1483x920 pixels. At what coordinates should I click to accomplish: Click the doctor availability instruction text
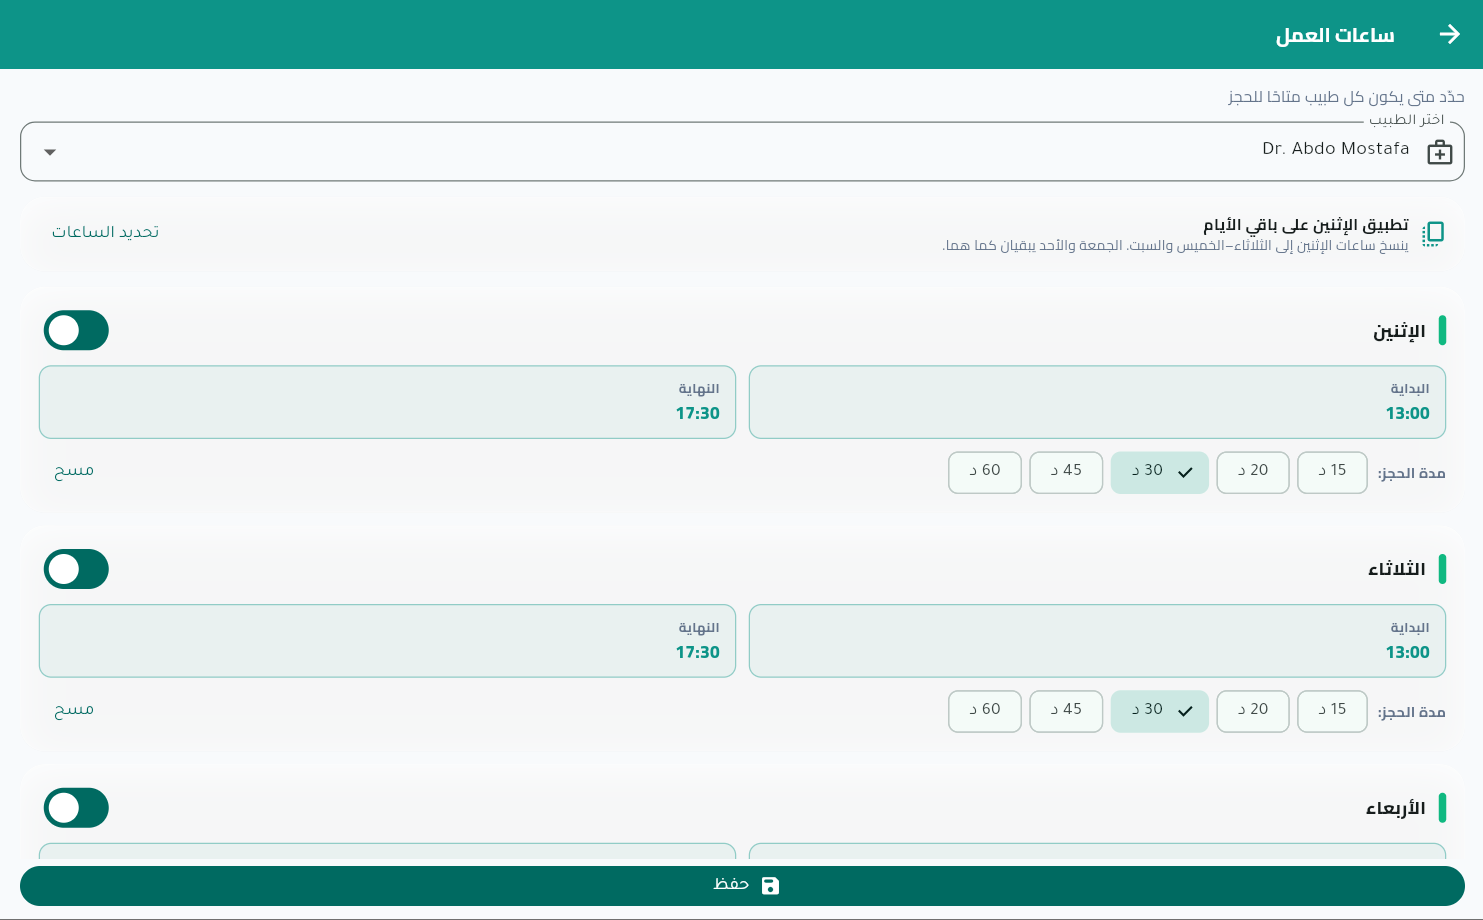[1346, 97]
